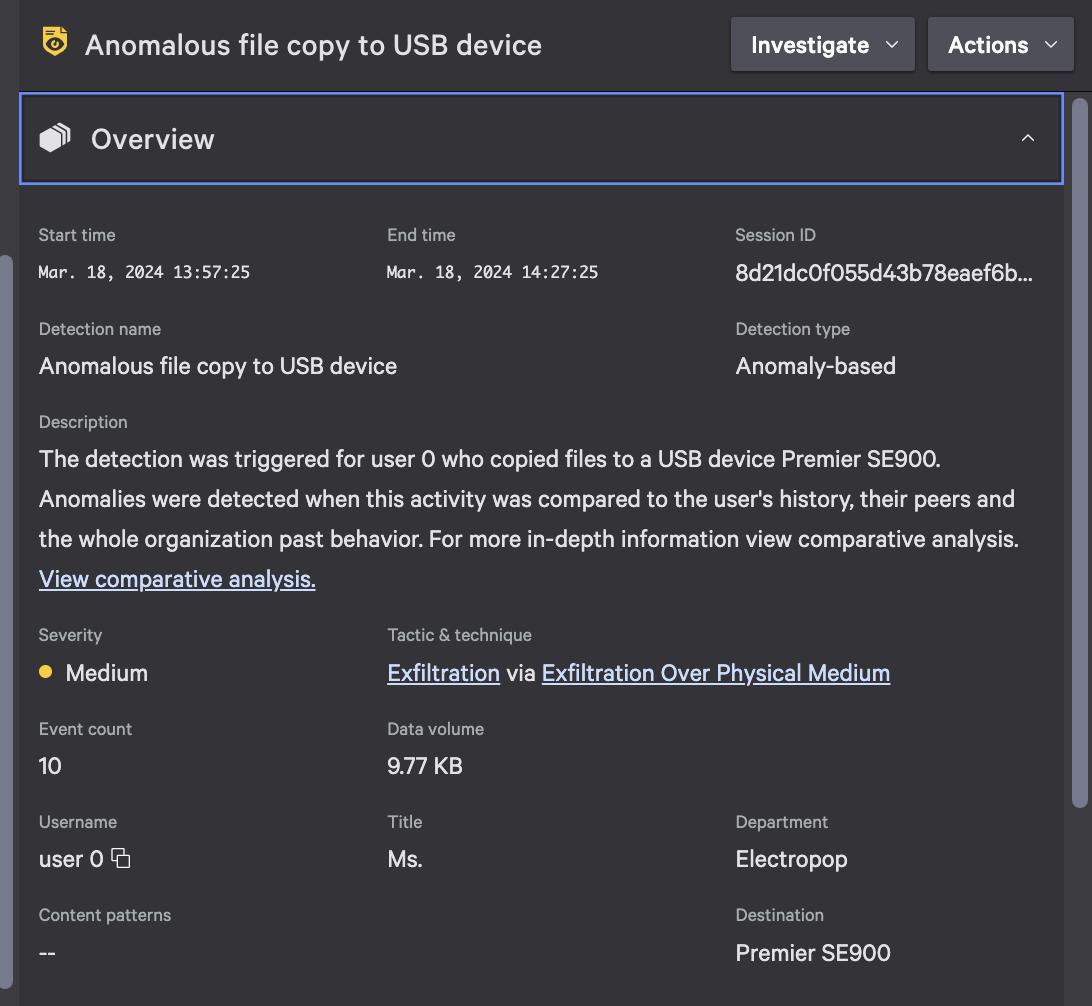The image size is (1092, 1006).
Task: Click the Investigate chevron arrow
Action: click(x=891, y=45)
